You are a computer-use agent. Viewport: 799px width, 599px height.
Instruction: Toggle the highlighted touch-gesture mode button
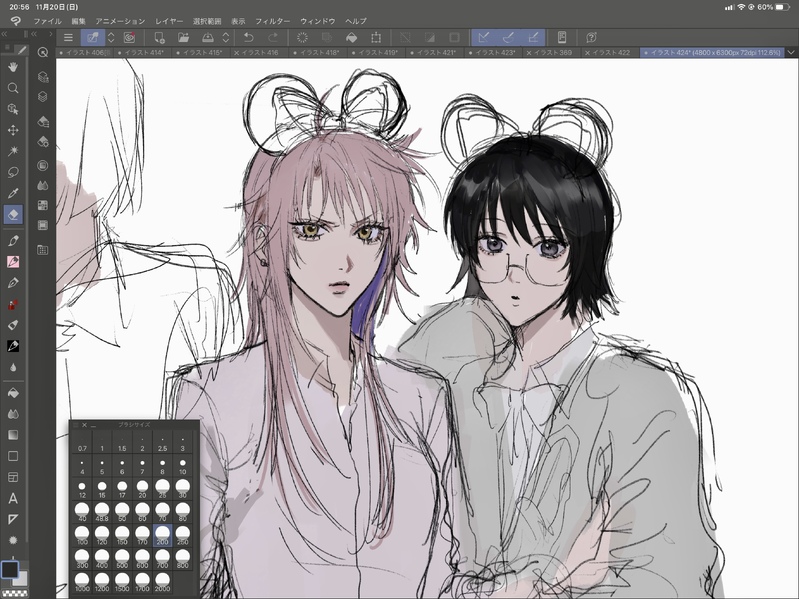pos(93,37)
